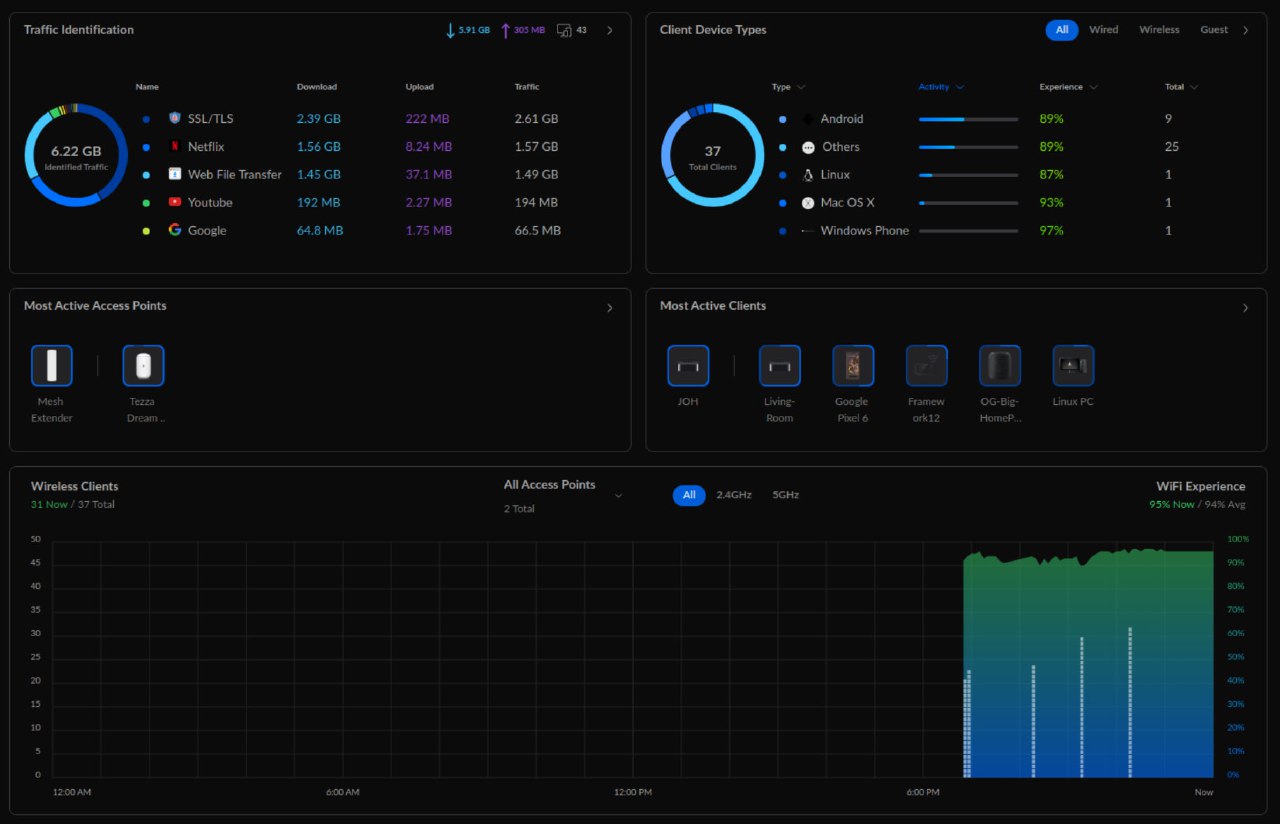The image size is (1280, 824).
Task: Click the Framework12 client icon
Action: pos(926,366)
